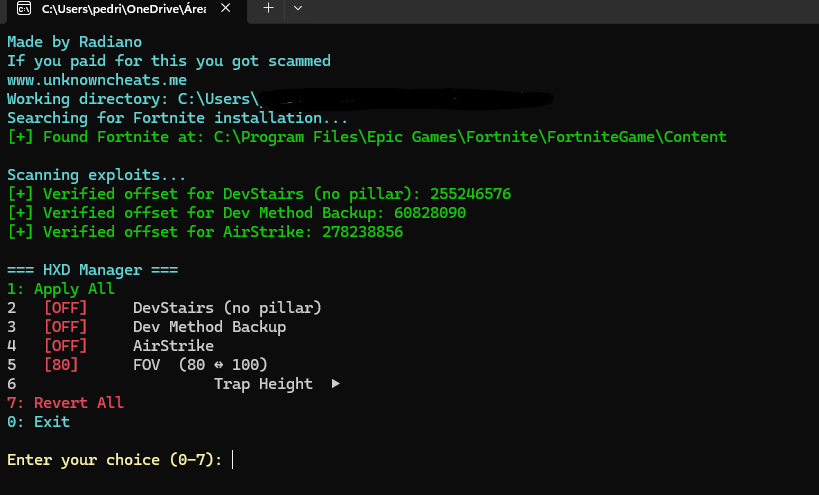This screenshot has height=495, width=819.
Task: Click the Found Fortnite installation path line
Action: (x=367, y=137)
